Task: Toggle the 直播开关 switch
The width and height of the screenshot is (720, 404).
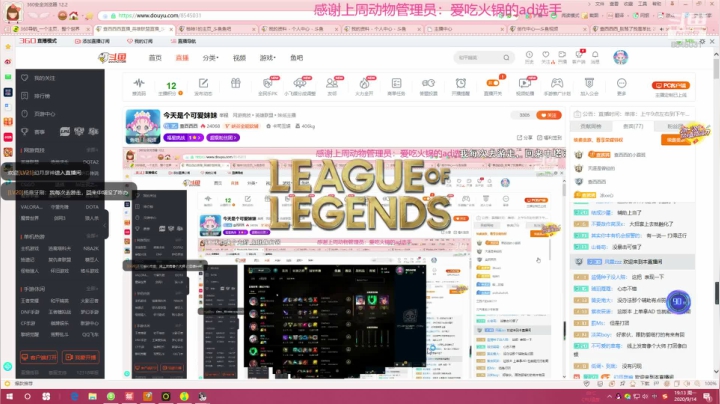Action: point(493,84)
